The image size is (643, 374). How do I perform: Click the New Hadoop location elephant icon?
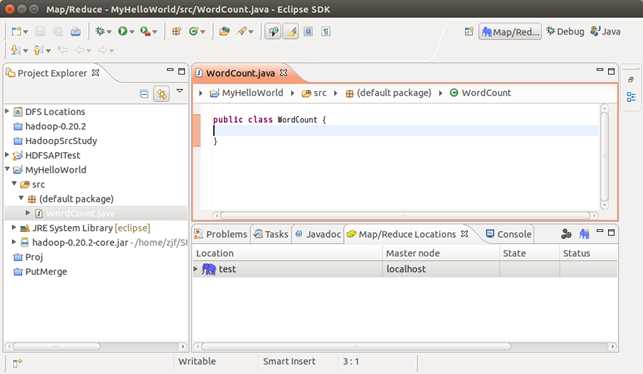point(584,234)
